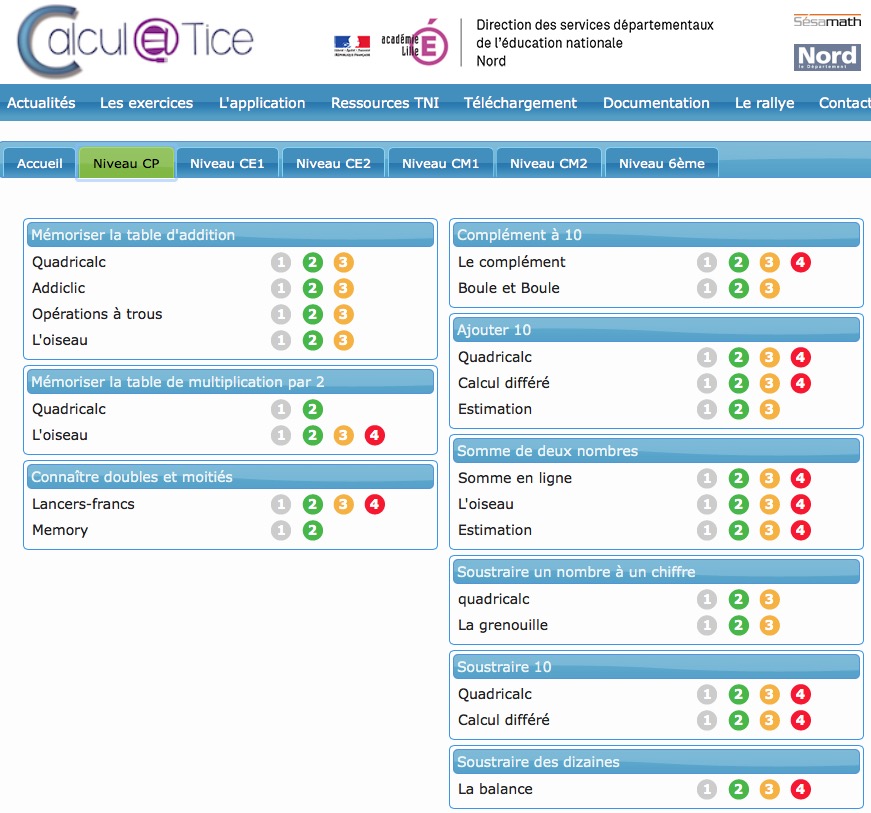Screen dimensions: 871x813
Task: Open level 2 of Boule et Boule
Action: pyautogui.click(x=738, y=289)
